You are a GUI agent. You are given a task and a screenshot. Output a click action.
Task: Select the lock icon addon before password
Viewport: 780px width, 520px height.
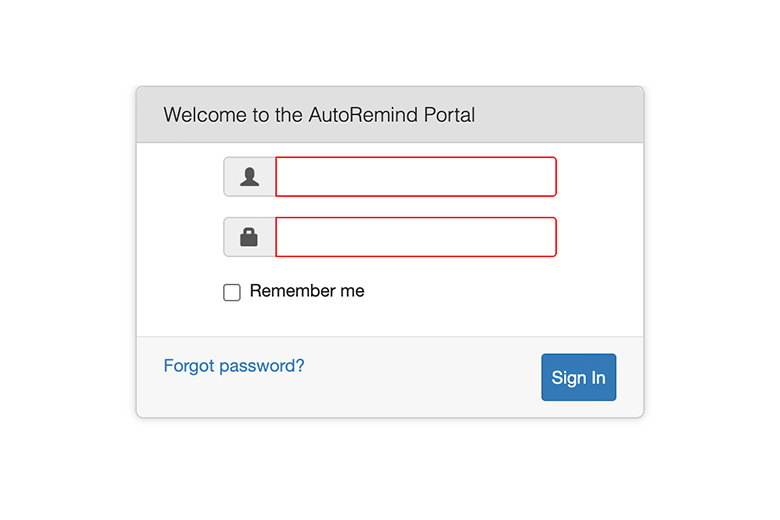pos(250,237)
